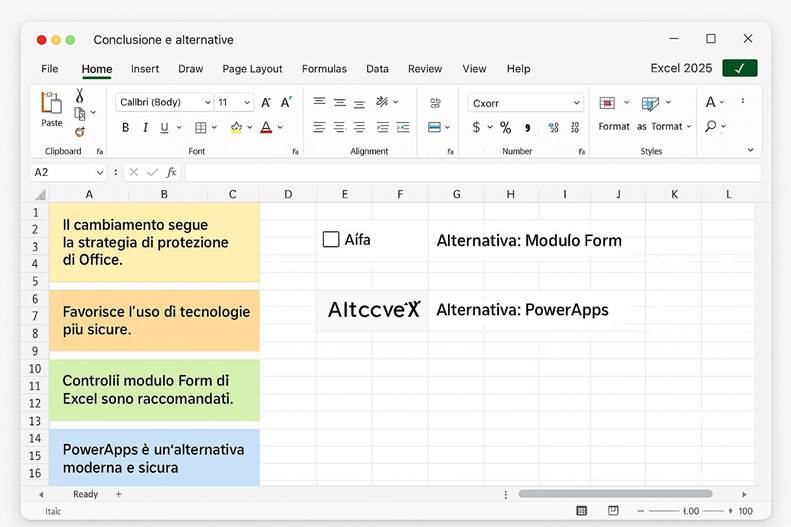Click the horizontal scrollbar at the bottom
Screen dimensions: 791x527
(x=615, y=494)
